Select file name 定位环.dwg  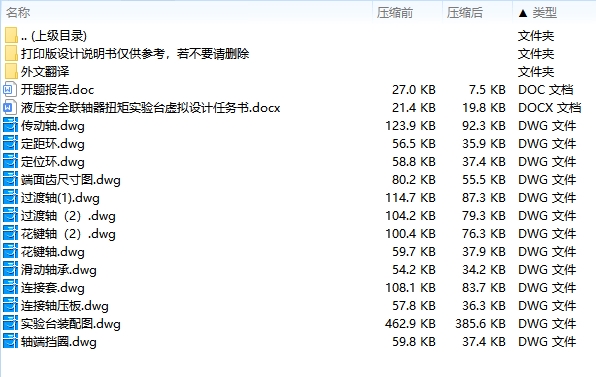[53, 162]
